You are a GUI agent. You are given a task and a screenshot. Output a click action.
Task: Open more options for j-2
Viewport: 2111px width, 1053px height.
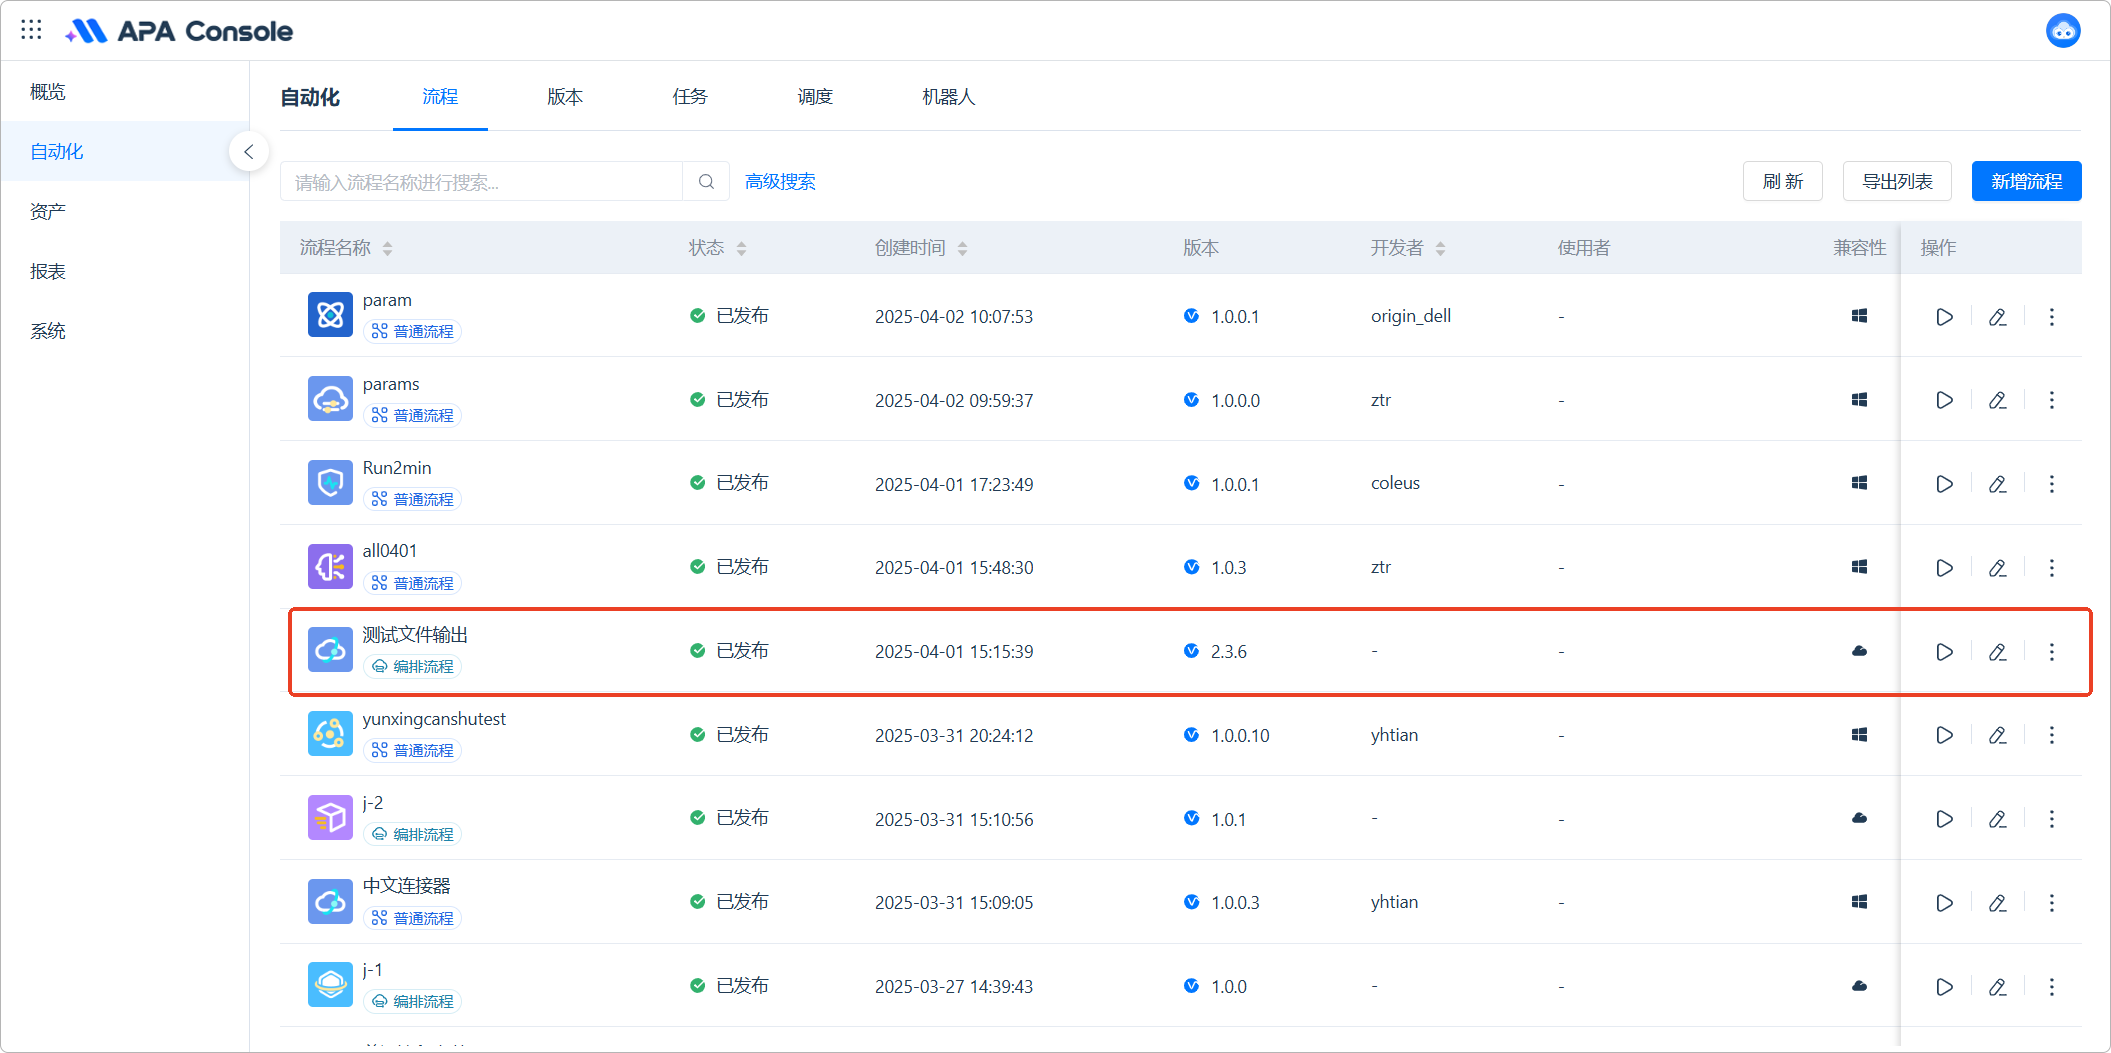[2052, 819]
